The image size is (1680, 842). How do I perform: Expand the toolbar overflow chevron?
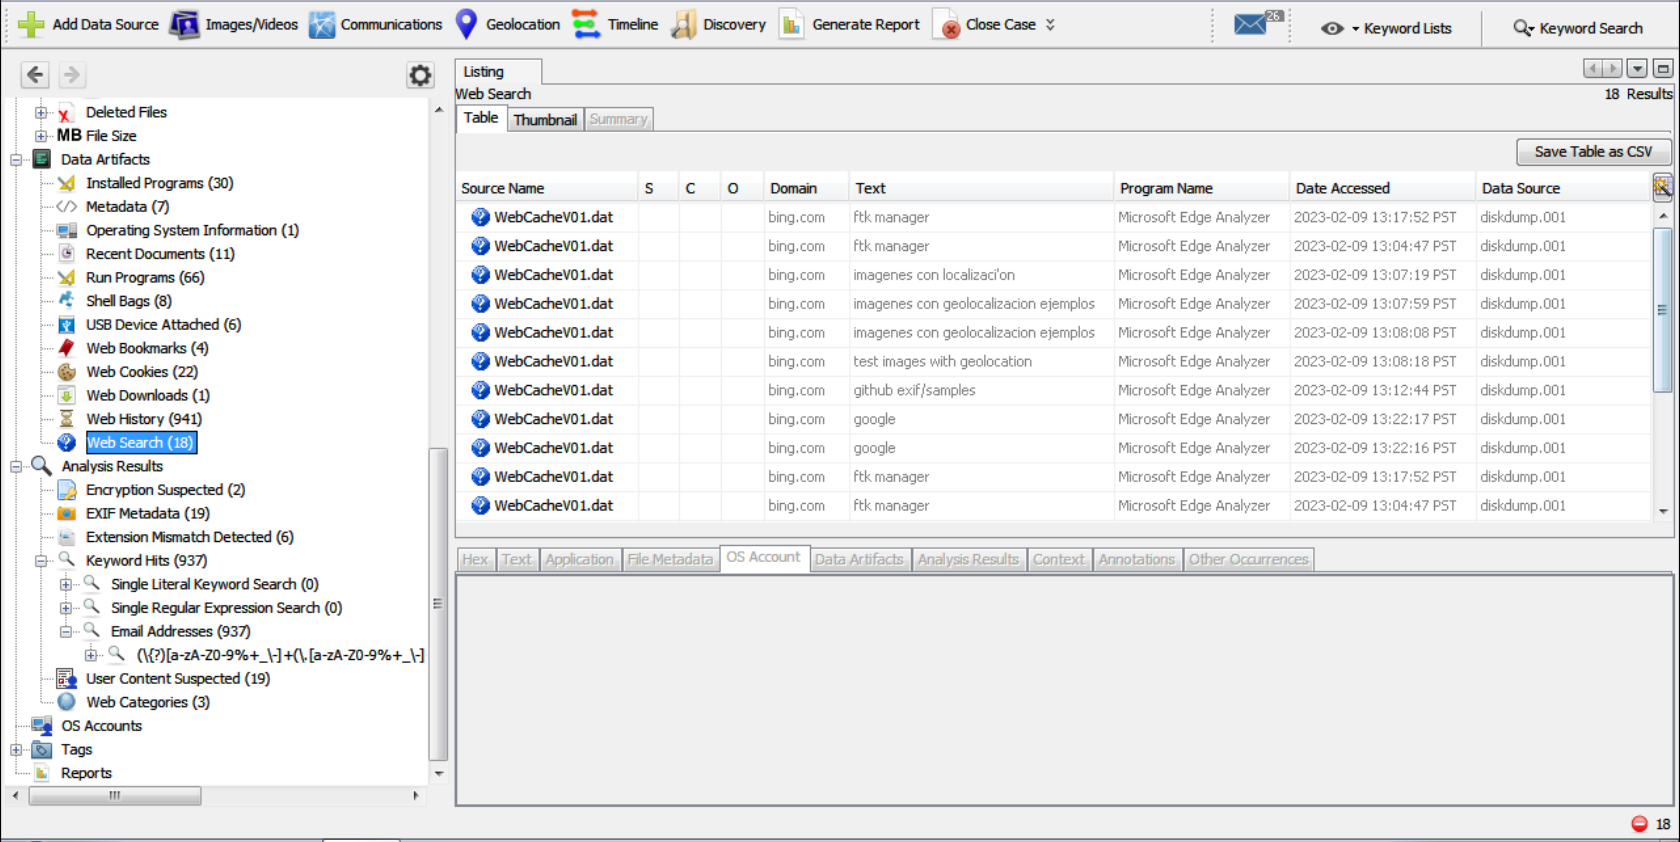click(x=1050, y=24)
